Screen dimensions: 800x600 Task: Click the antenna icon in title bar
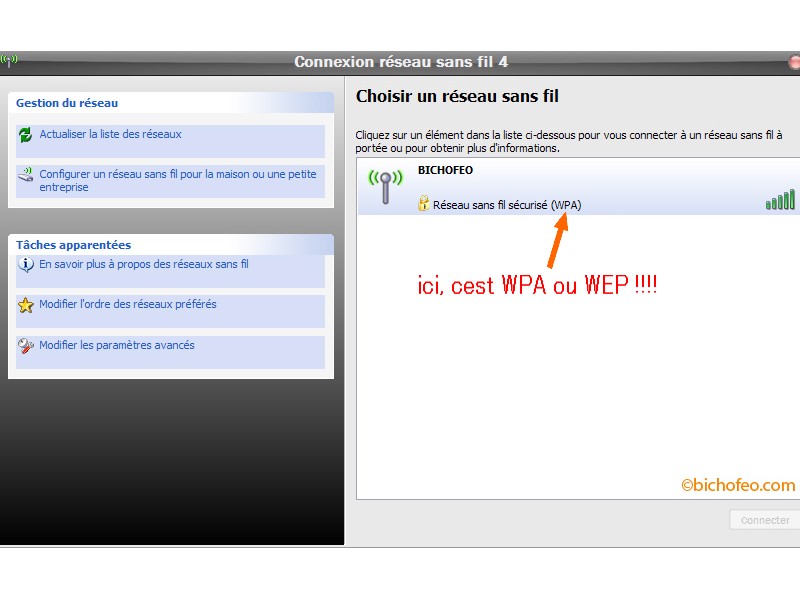(x=9, y=61)
